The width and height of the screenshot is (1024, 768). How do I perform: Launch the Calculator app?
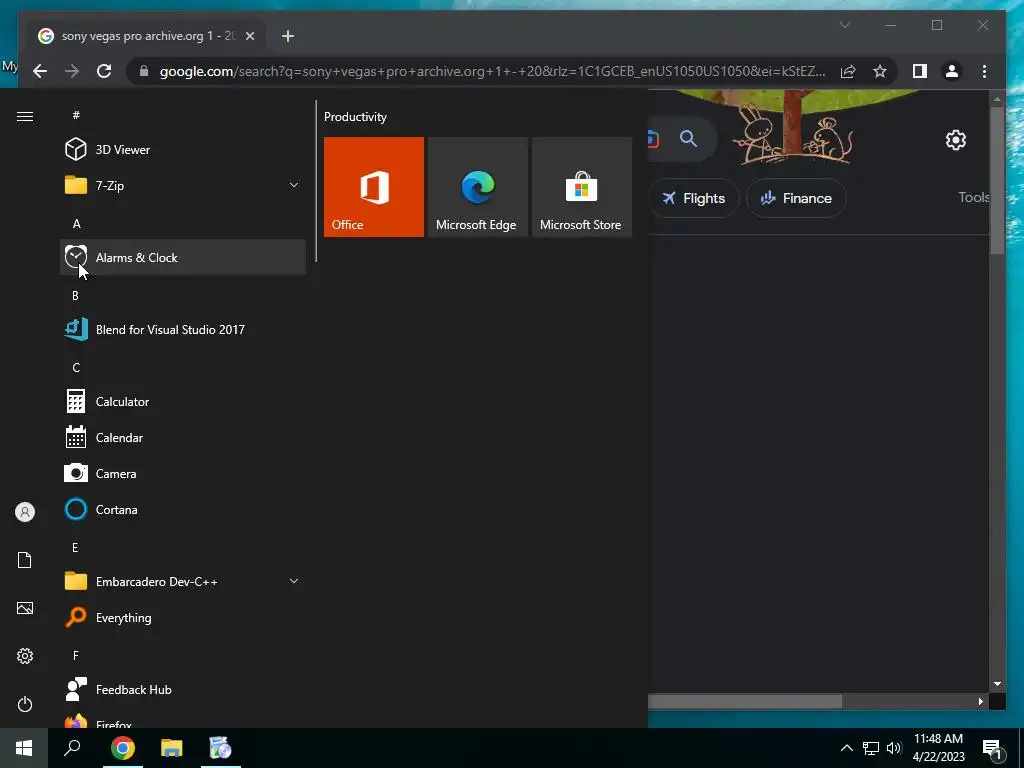point(183,402)
